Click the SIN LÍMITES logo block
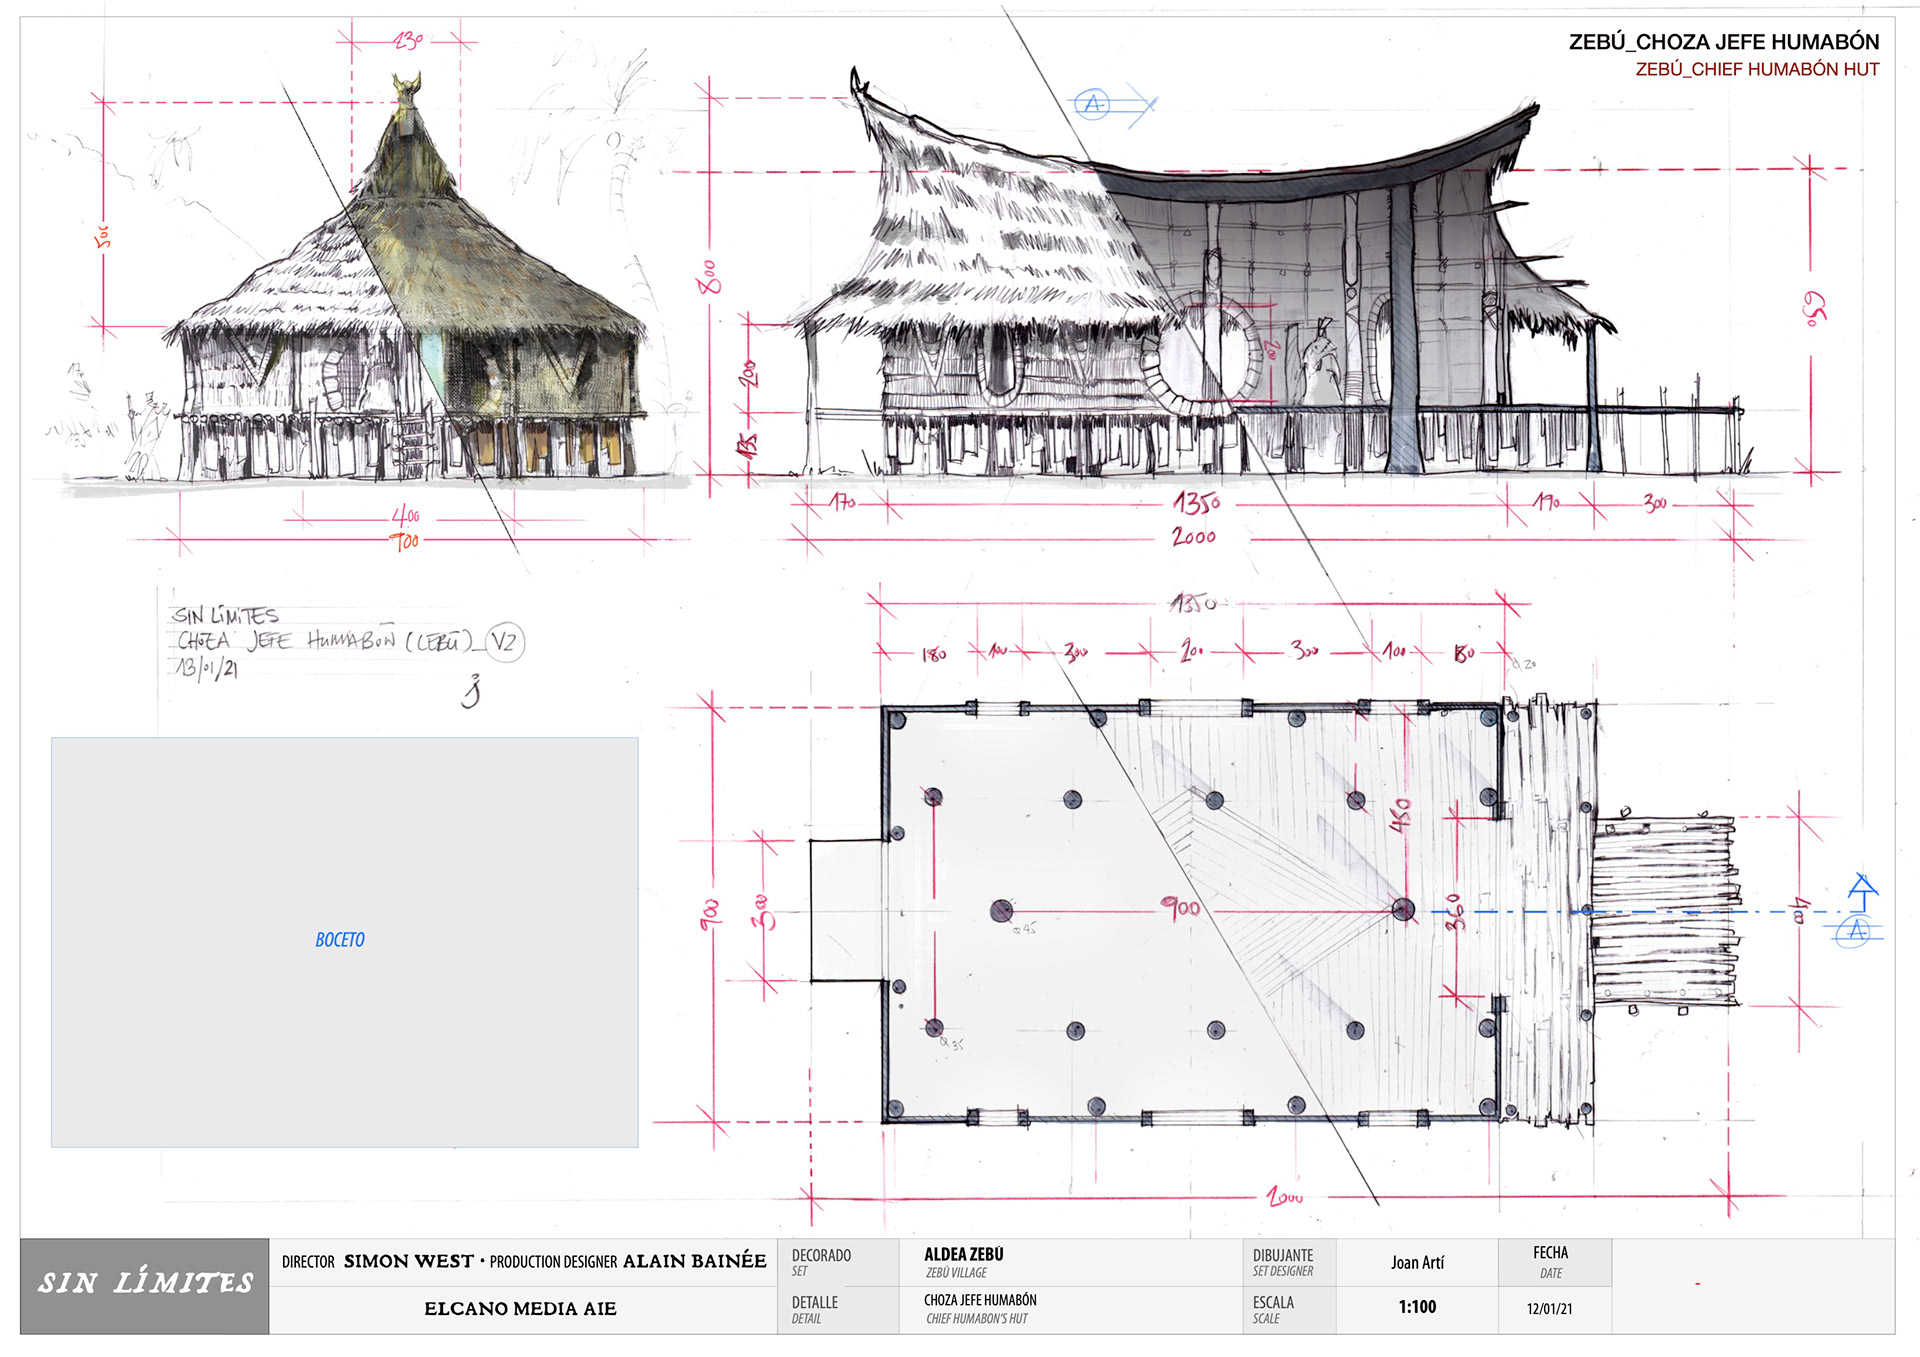 [145, 1285]
